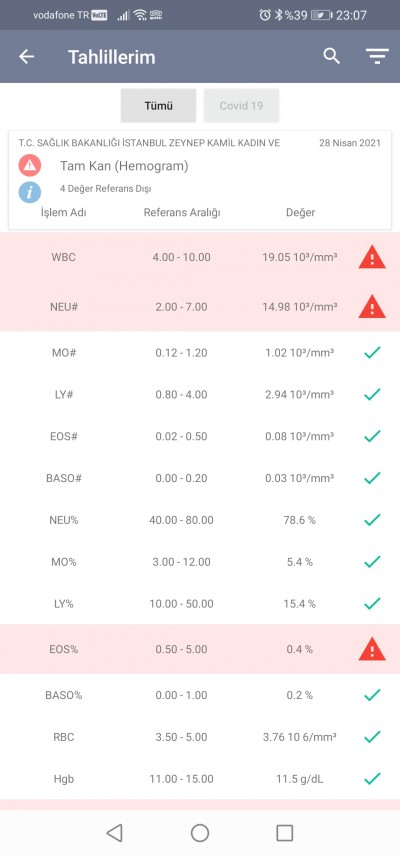400x856 pixels.
Task: Tap blue info icon on result card
Action: 30,192
